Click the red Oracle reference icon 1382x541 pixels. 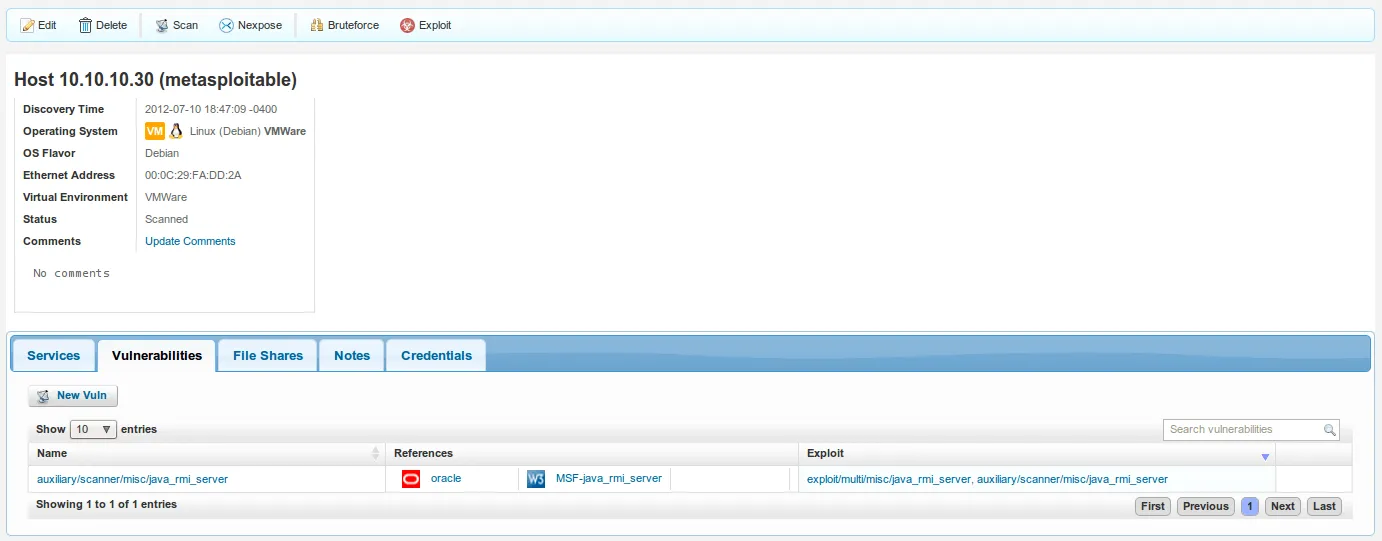click(x=410, y=479)
